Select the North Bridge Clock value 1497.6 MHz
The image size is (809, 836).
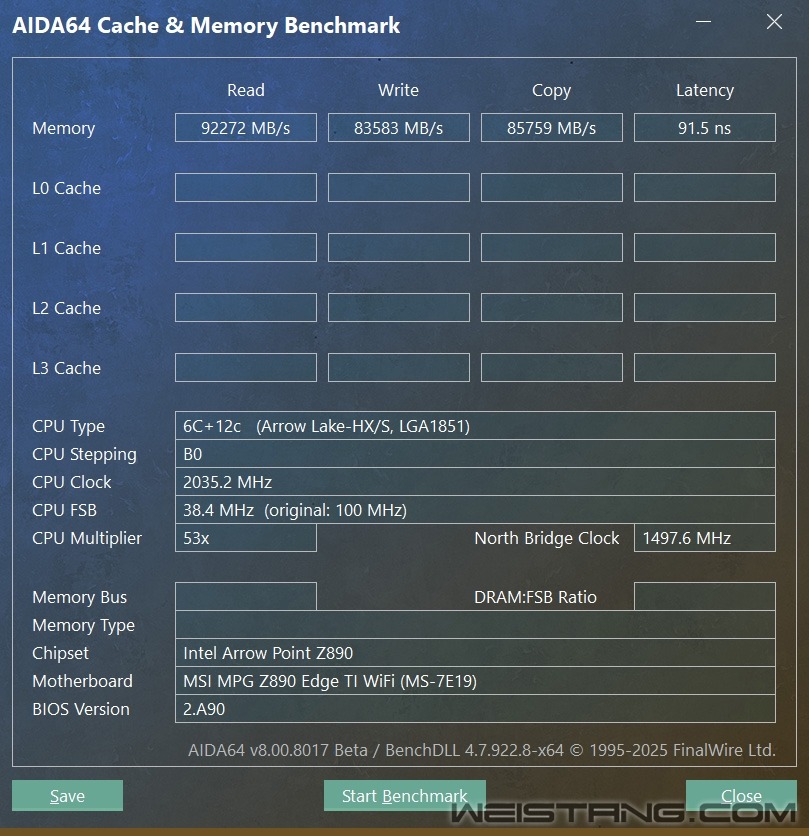[x=704, y=538]
